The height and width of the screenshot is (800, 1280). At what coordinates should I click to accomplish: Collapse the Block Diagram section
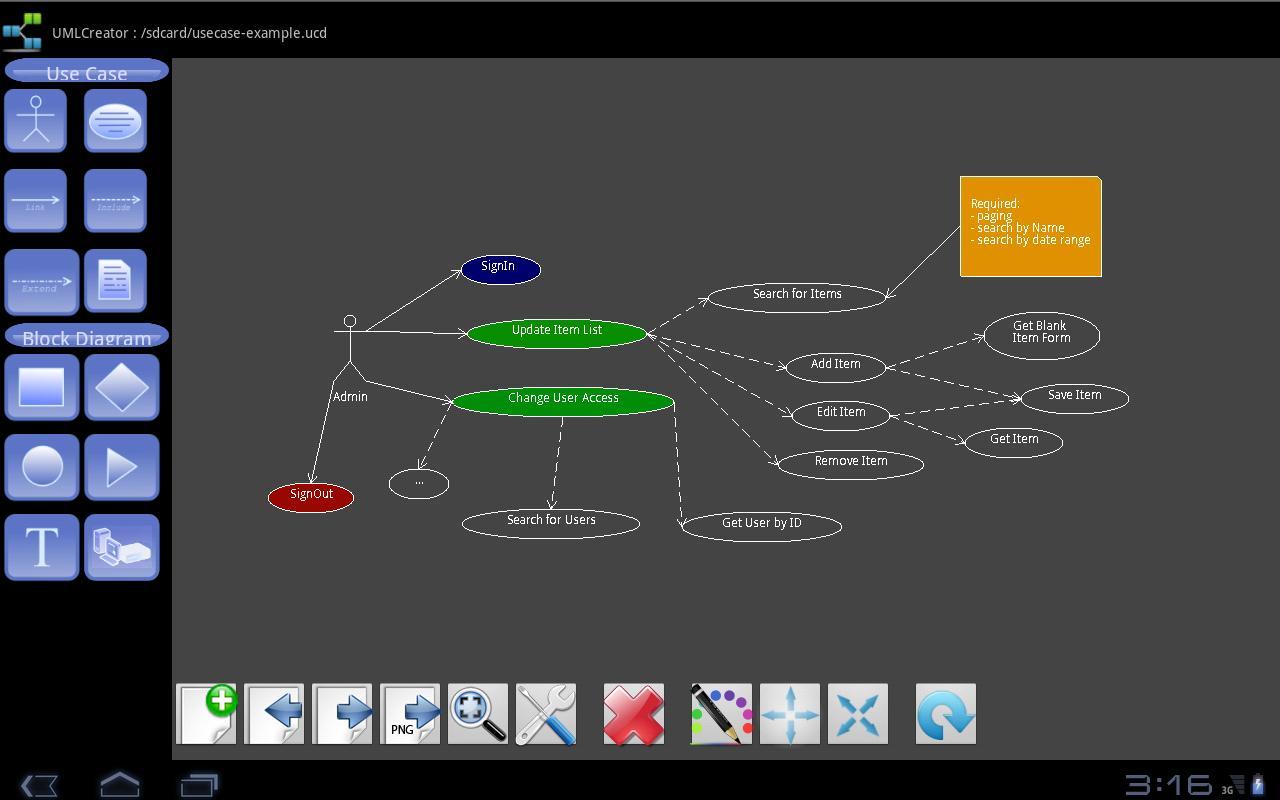pyautogui.click(x=86, y=337)
